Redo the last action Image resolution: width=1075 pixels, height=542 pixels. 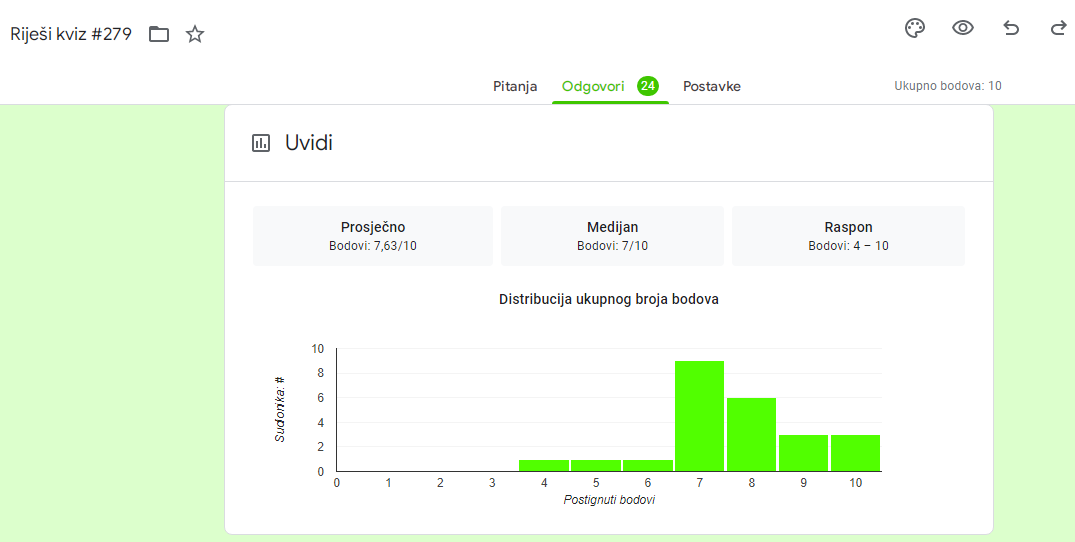tap(1059, 28)
